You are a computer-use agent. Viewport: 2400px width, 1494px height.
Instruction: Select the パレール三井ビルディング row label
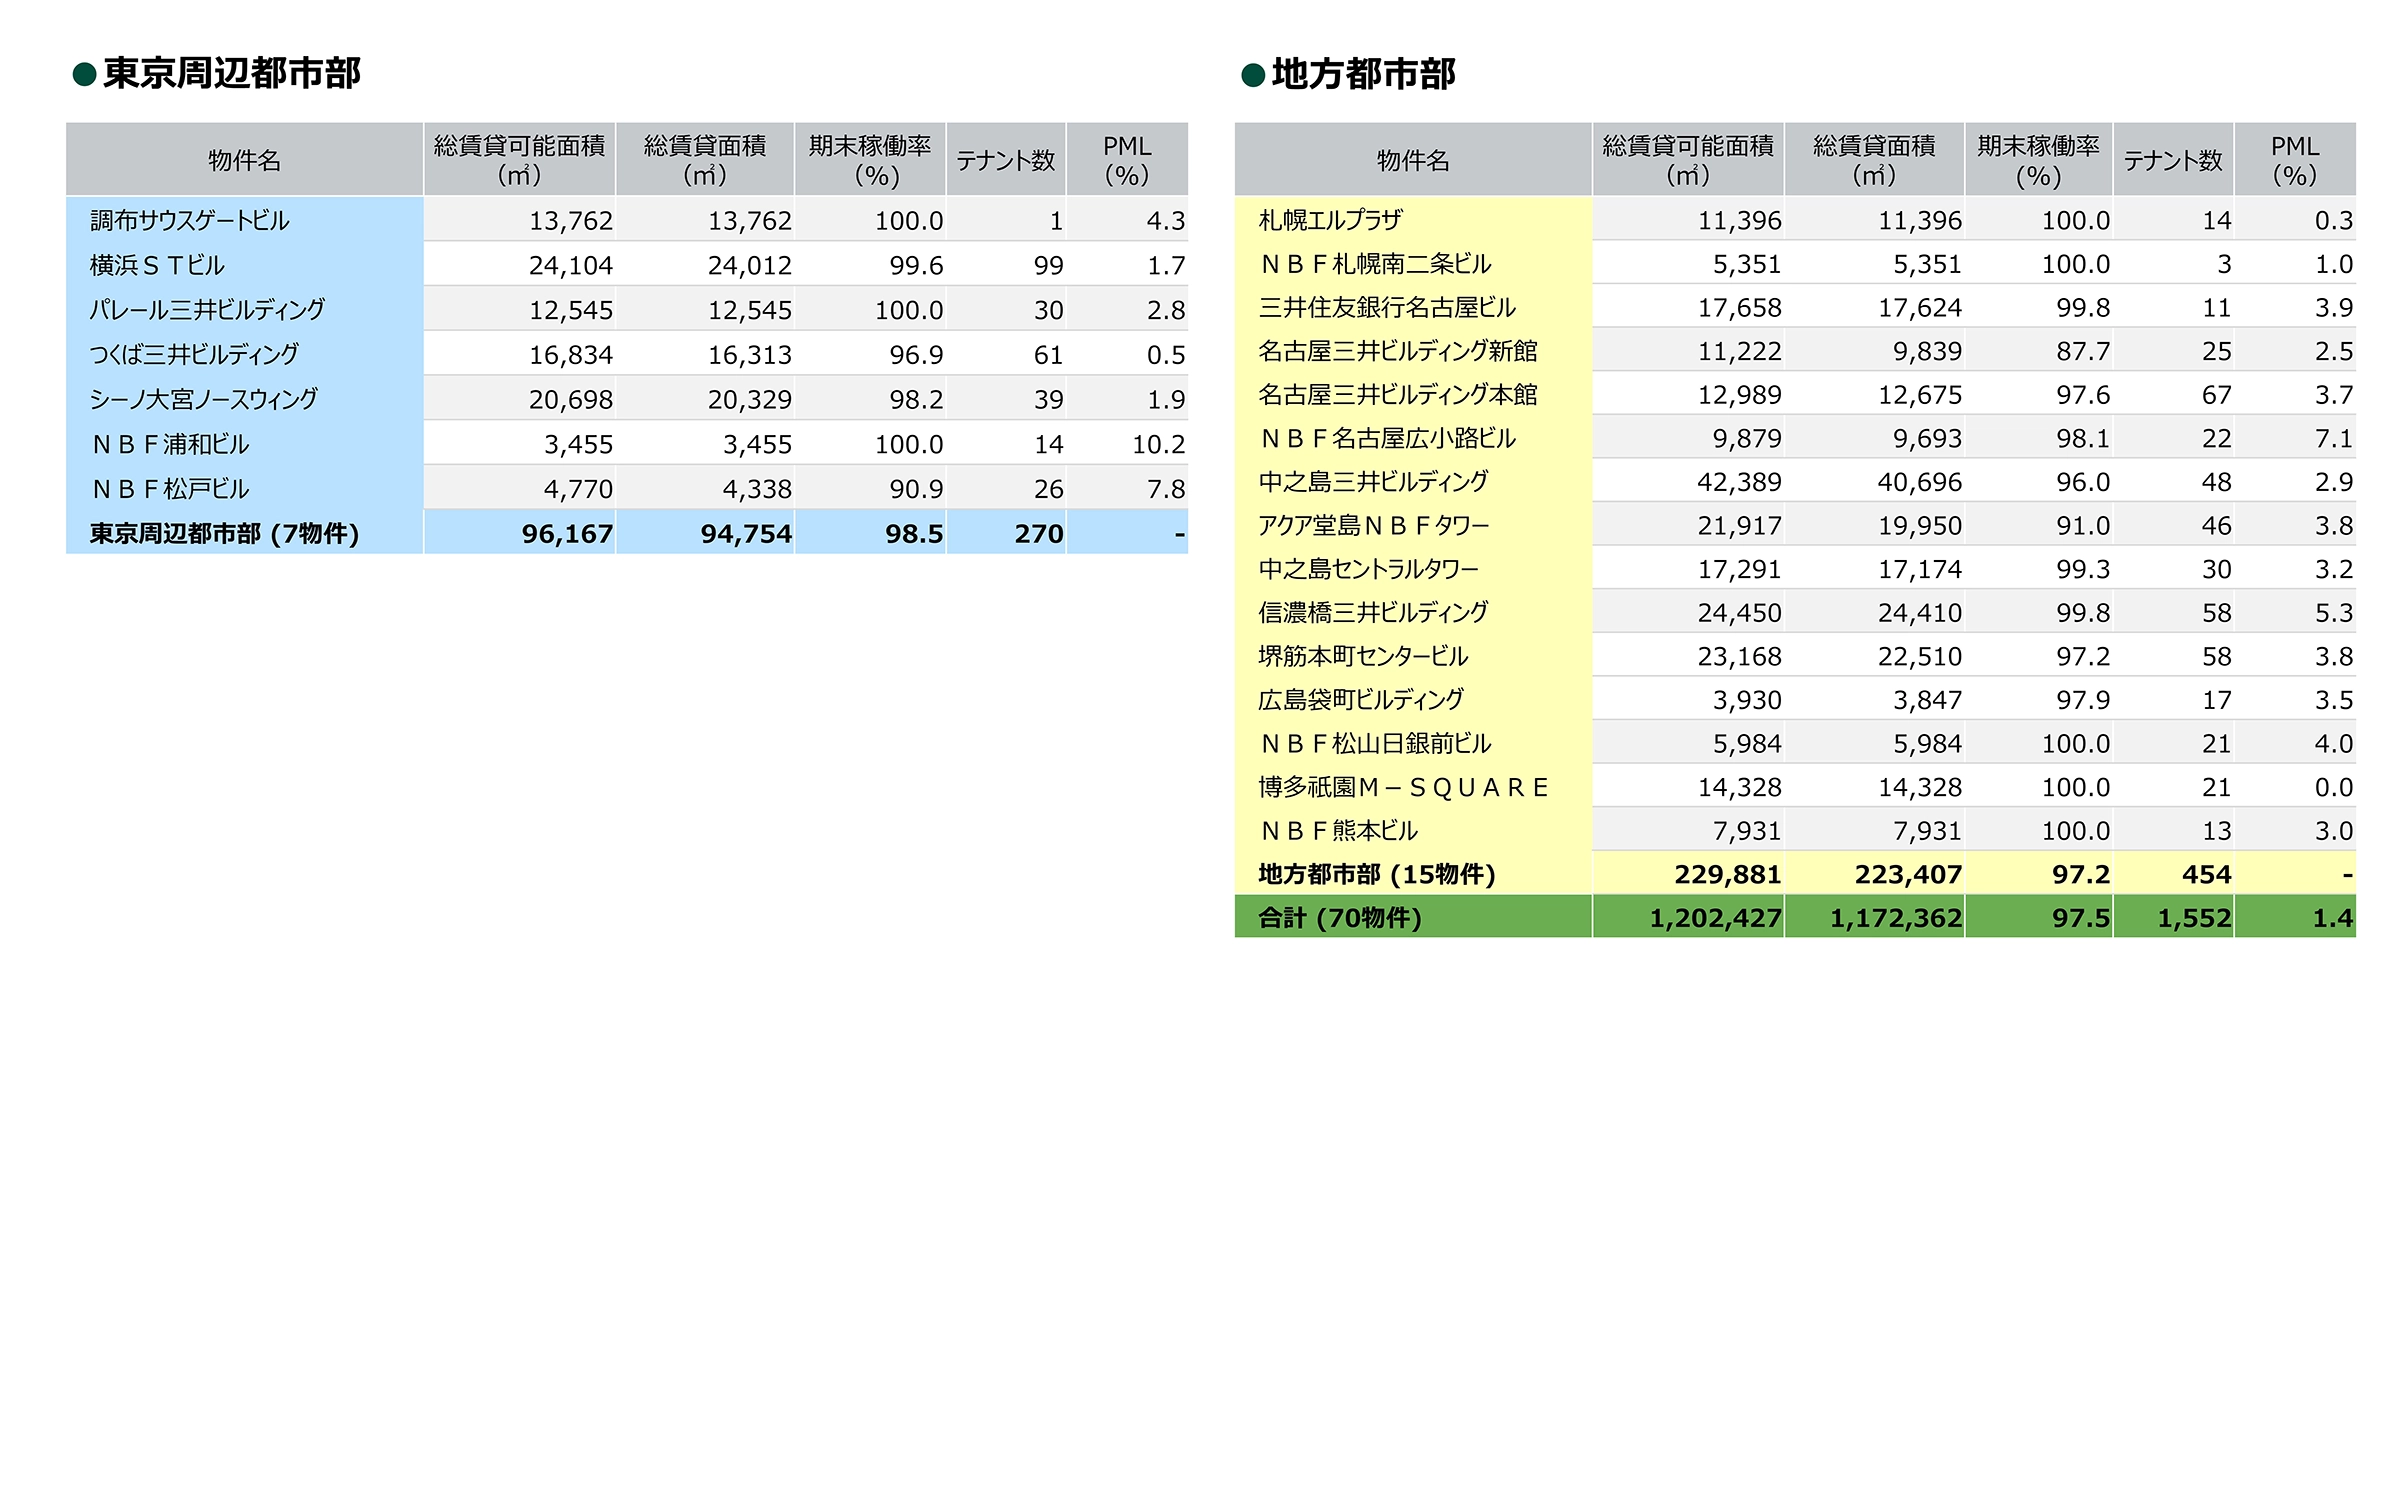[206, 310]
